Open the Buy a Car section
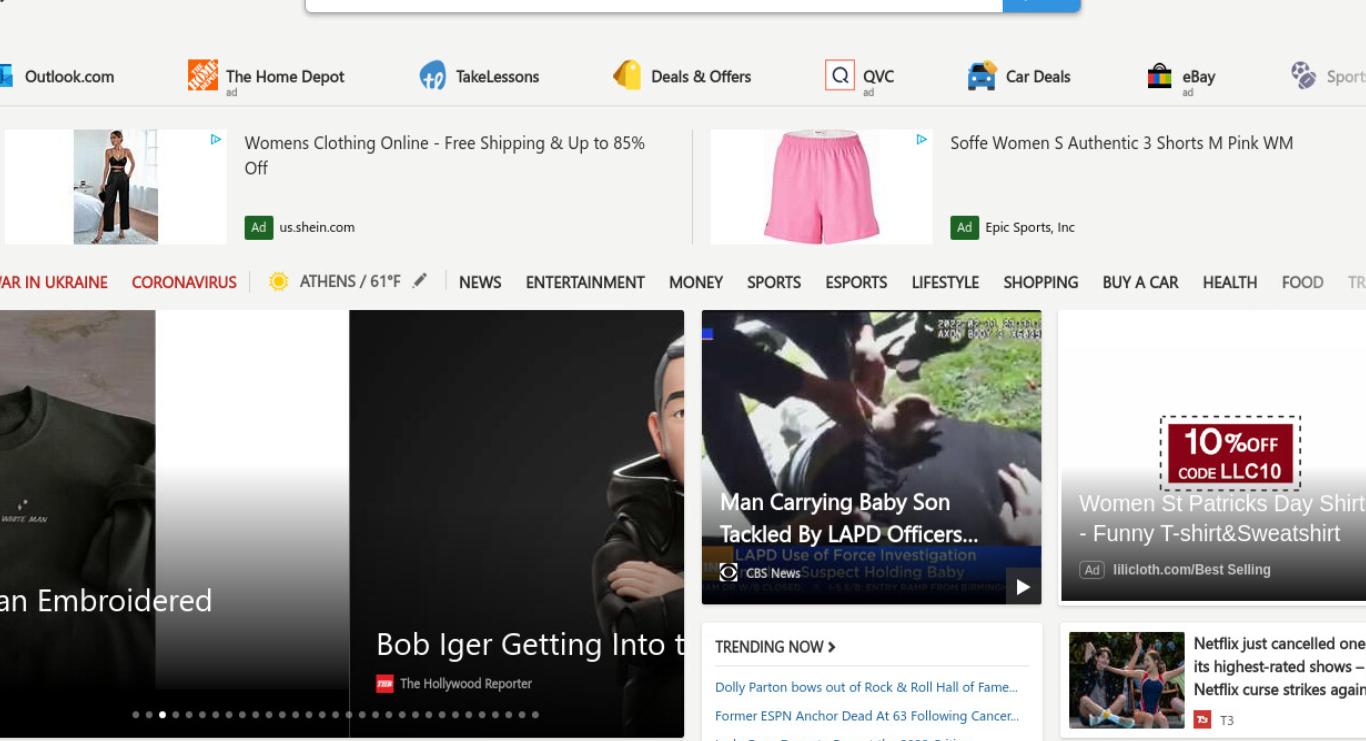Viewport: 1366px width, 741px height. [1140, 282]
